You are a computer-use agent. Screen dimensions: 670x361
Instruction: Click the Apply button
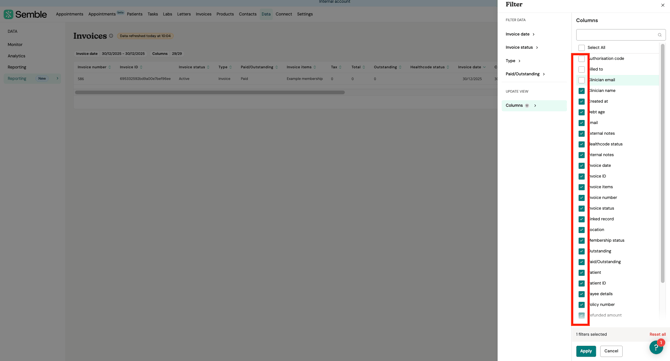(586, 351)
